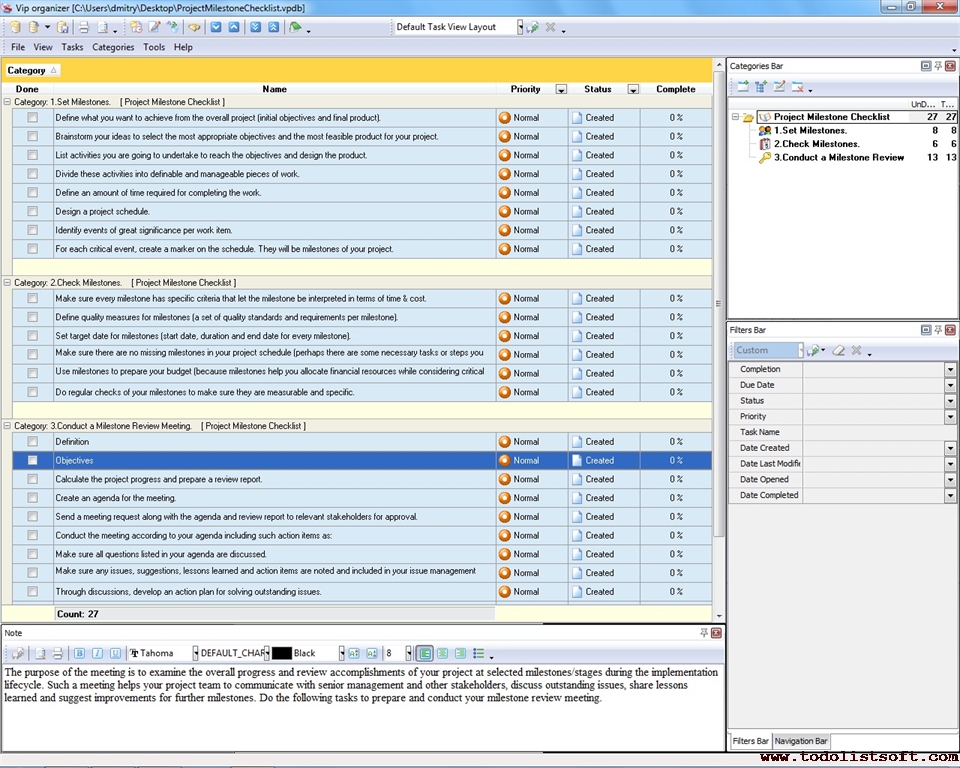The width and height of the screenshot is (960, 768).
Task: Click the bullet list icon in Note toolbar
Action: point(478,653)
